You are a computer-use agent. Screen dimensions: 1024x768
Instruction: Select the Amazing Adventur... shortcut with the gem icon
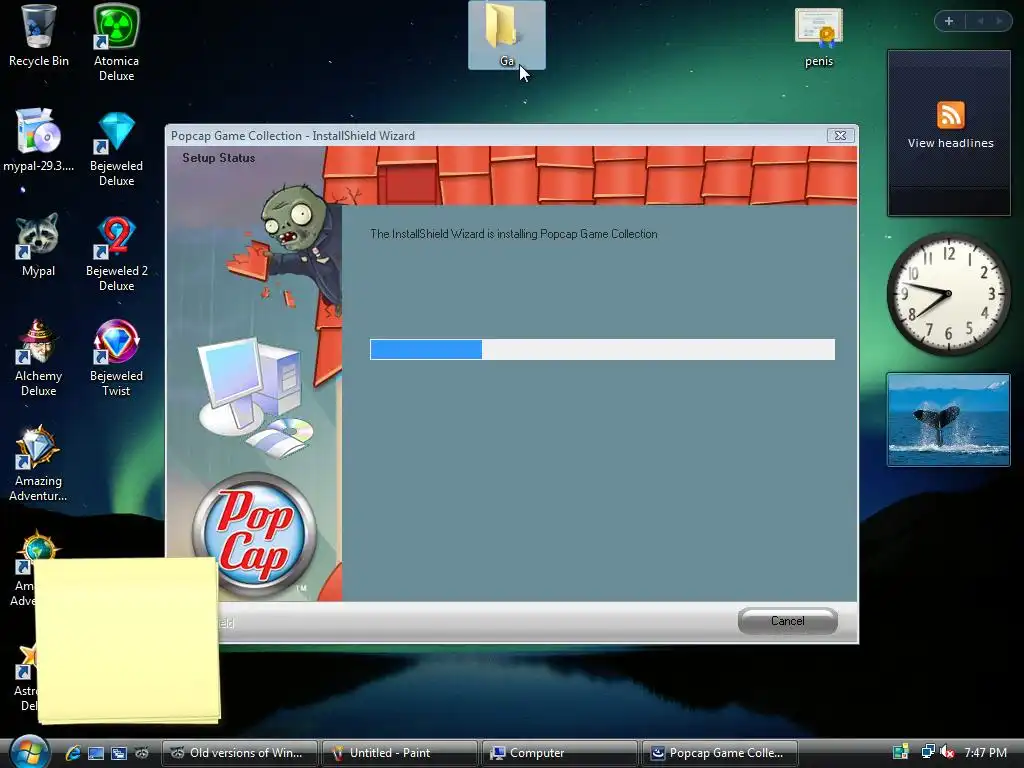coord(38,462)
